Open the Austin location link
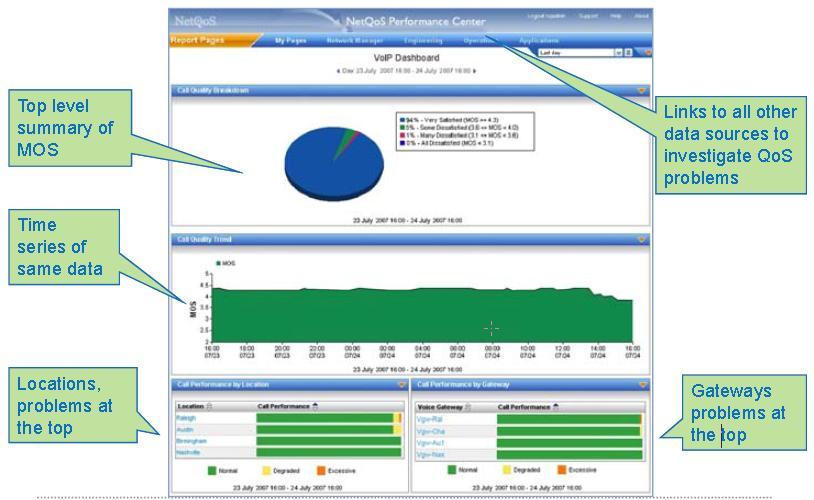814x500 pixels. click(184, 430)
